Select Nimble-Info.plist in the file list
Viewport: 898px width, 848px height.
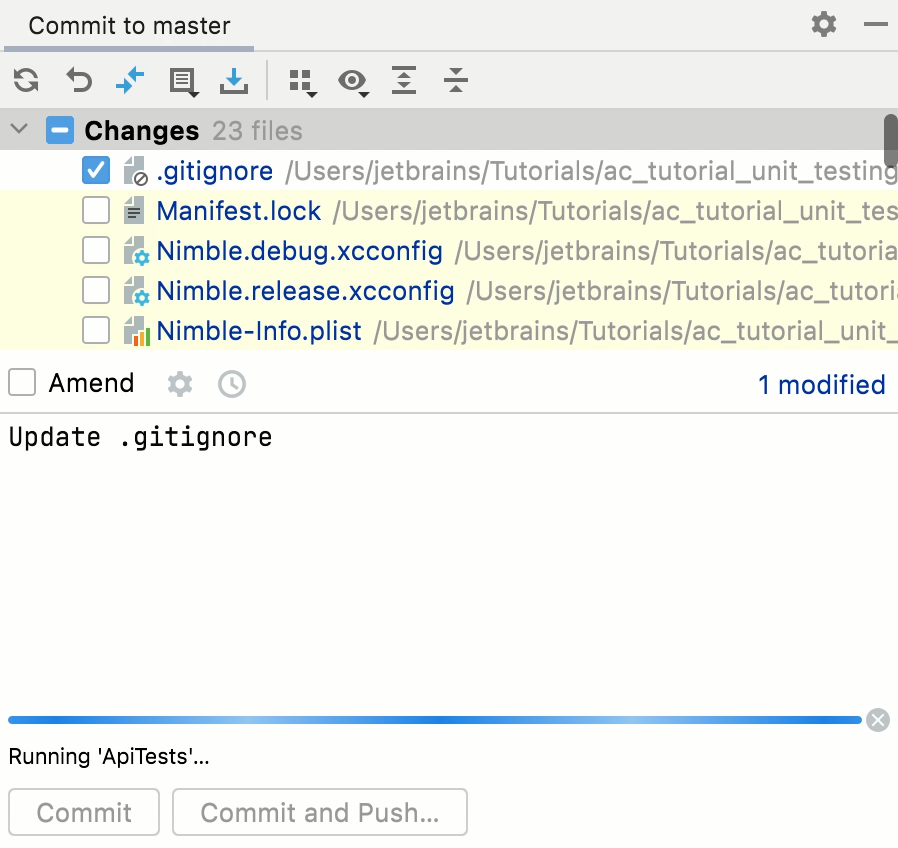(x=259, y=330)
